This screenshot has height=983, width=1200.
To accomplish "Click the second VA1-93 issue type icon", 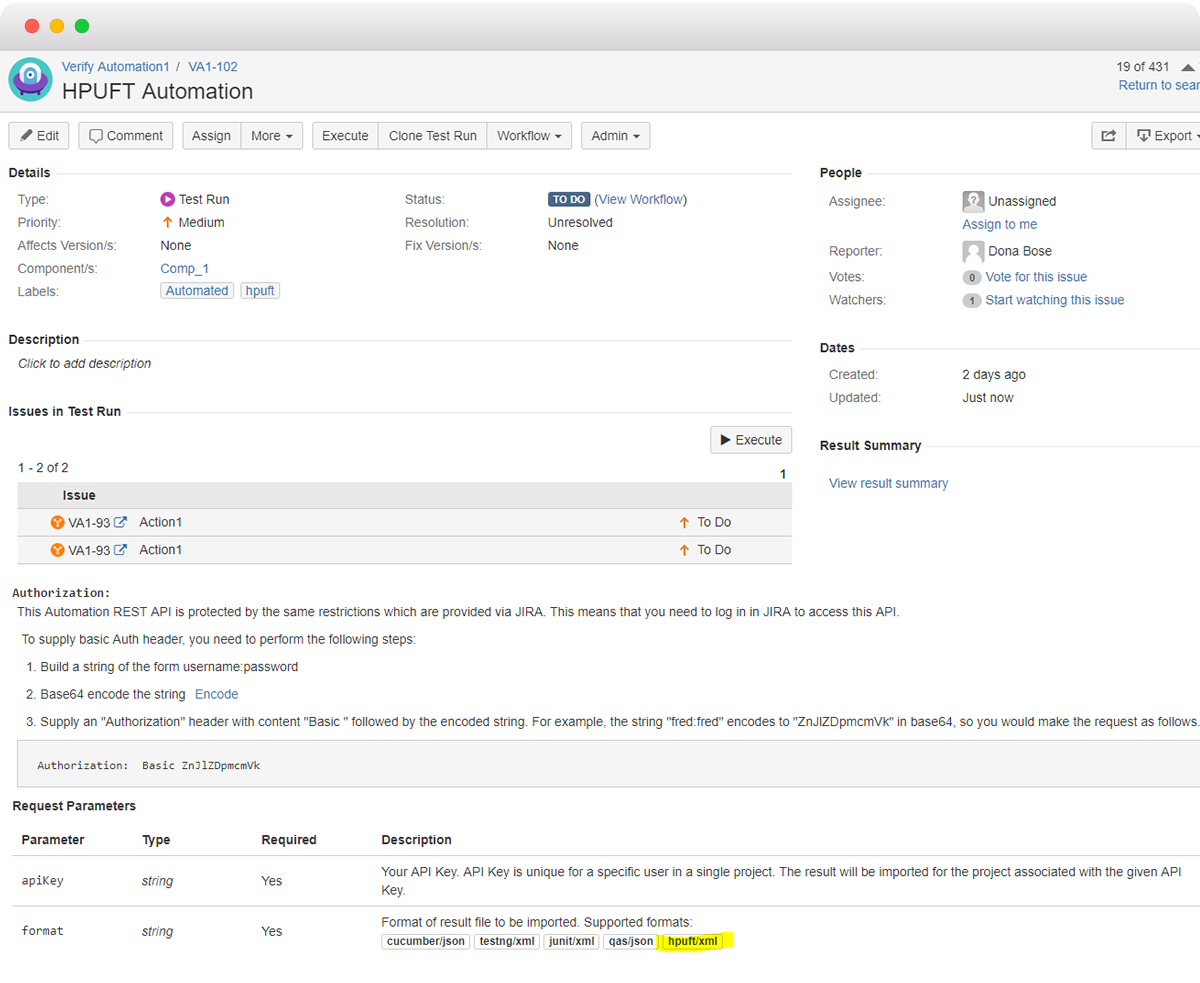I will coord(57,550).
